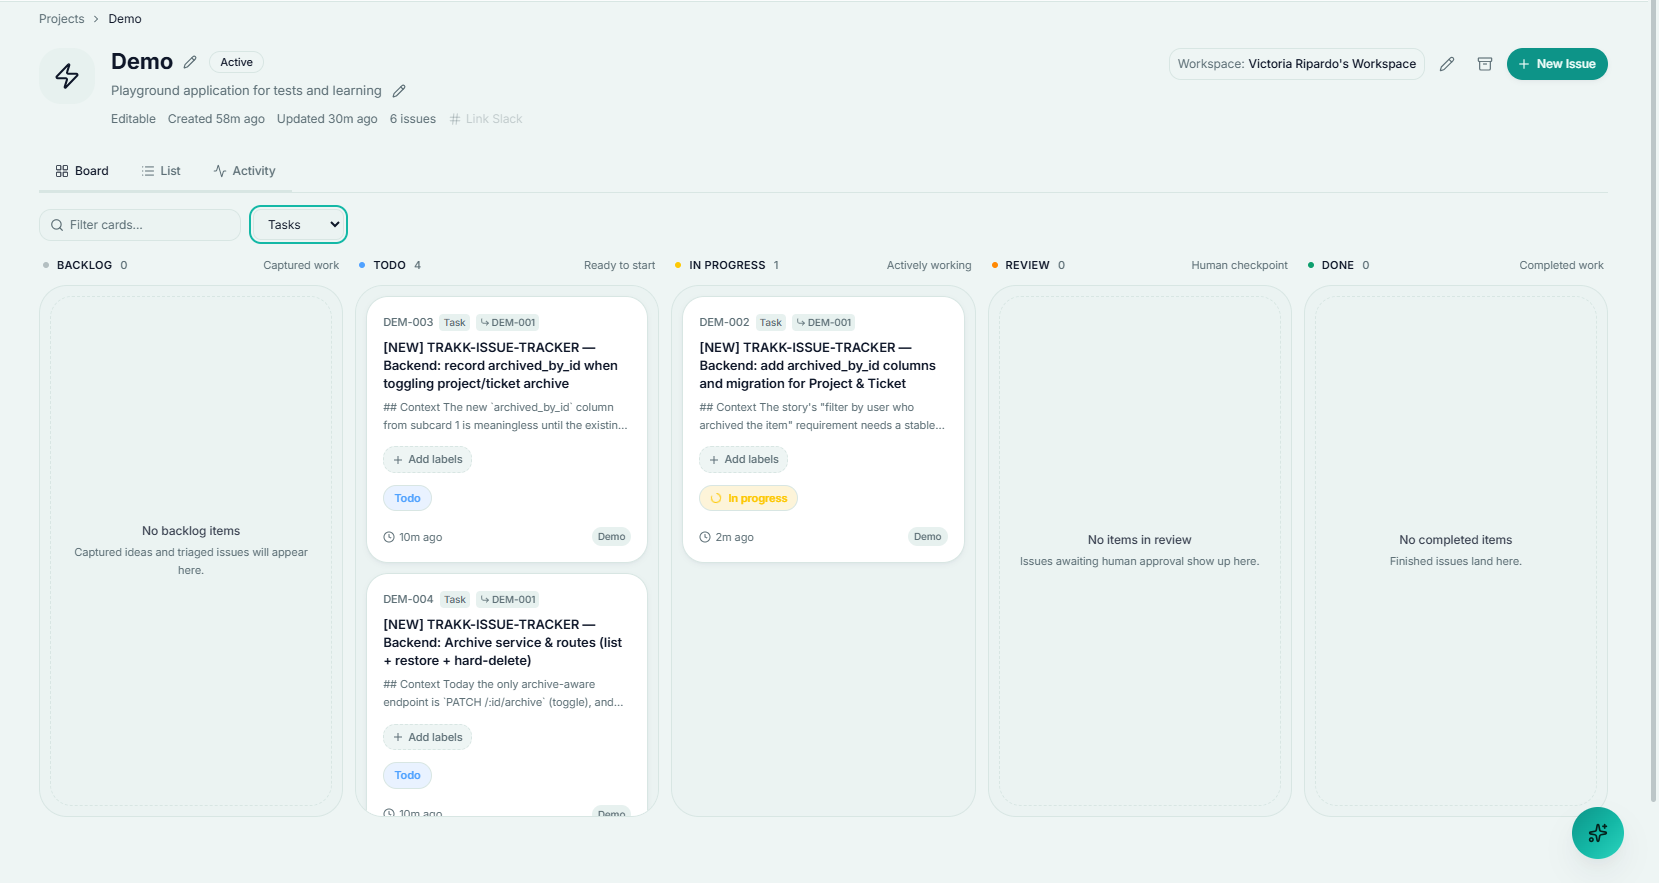Click the Todo status on DEM-004

(x=407, y=775)
